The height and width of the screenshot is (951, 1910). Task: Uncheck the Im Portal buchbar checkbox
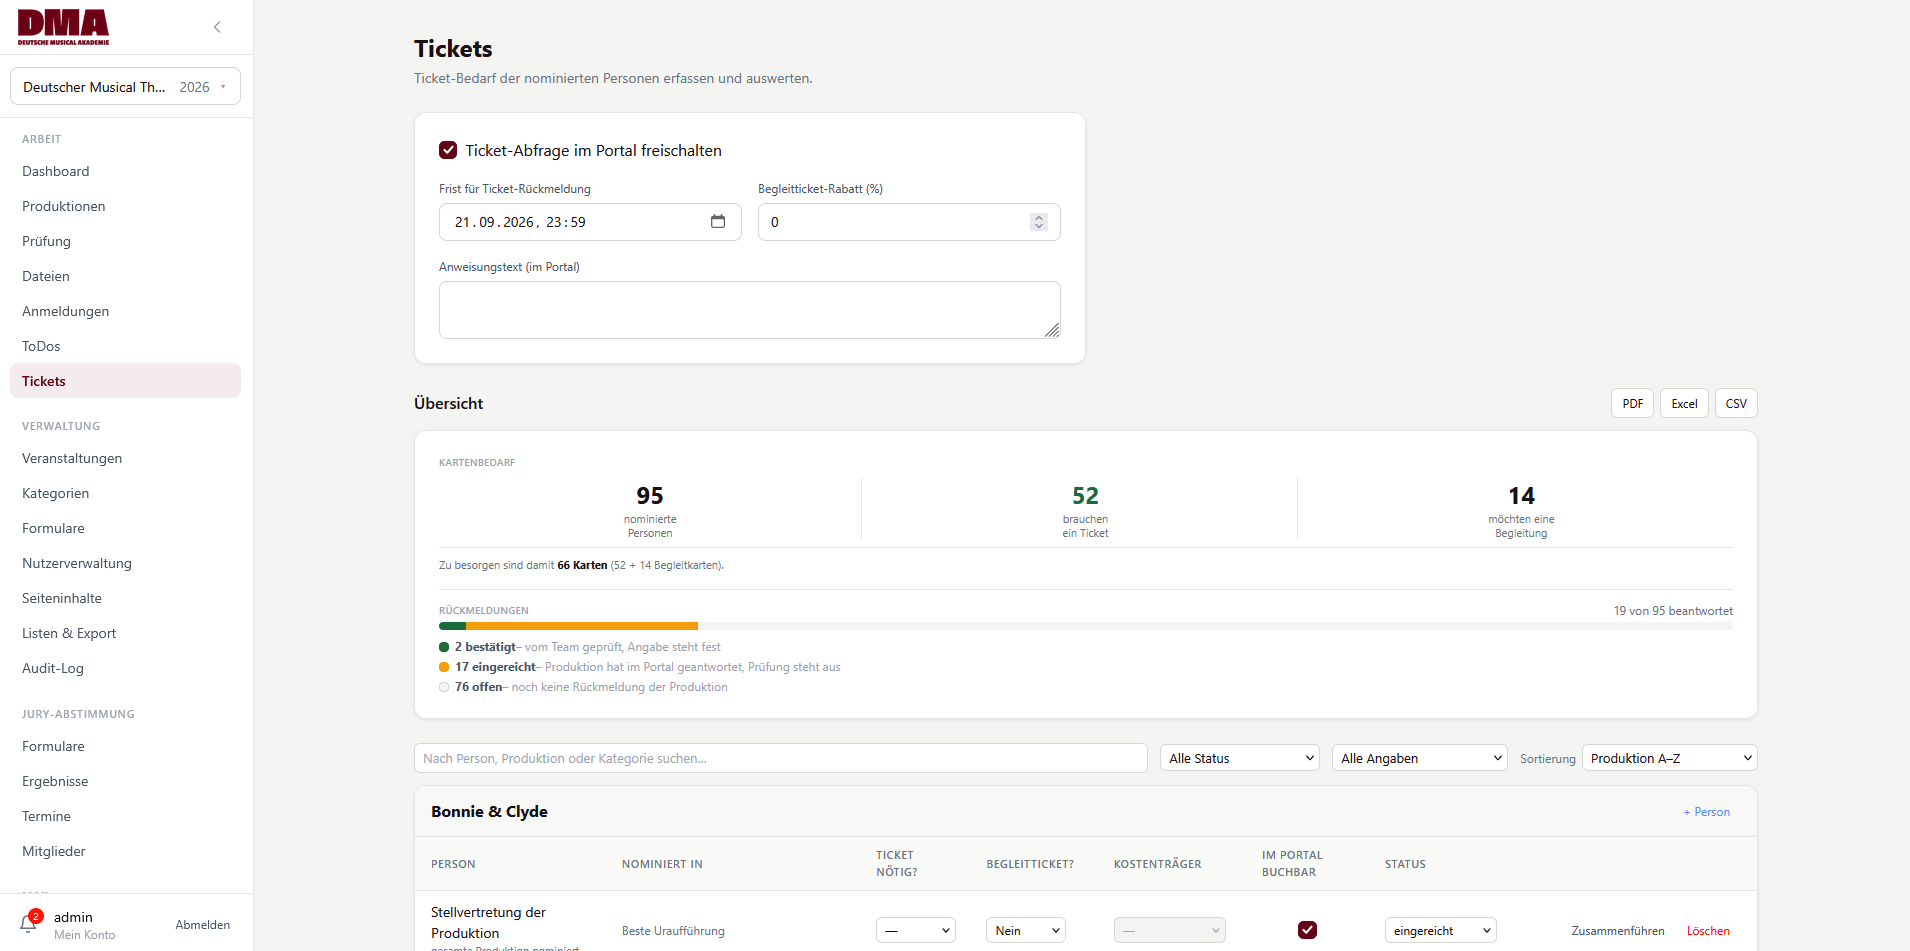coord(1307,930)
